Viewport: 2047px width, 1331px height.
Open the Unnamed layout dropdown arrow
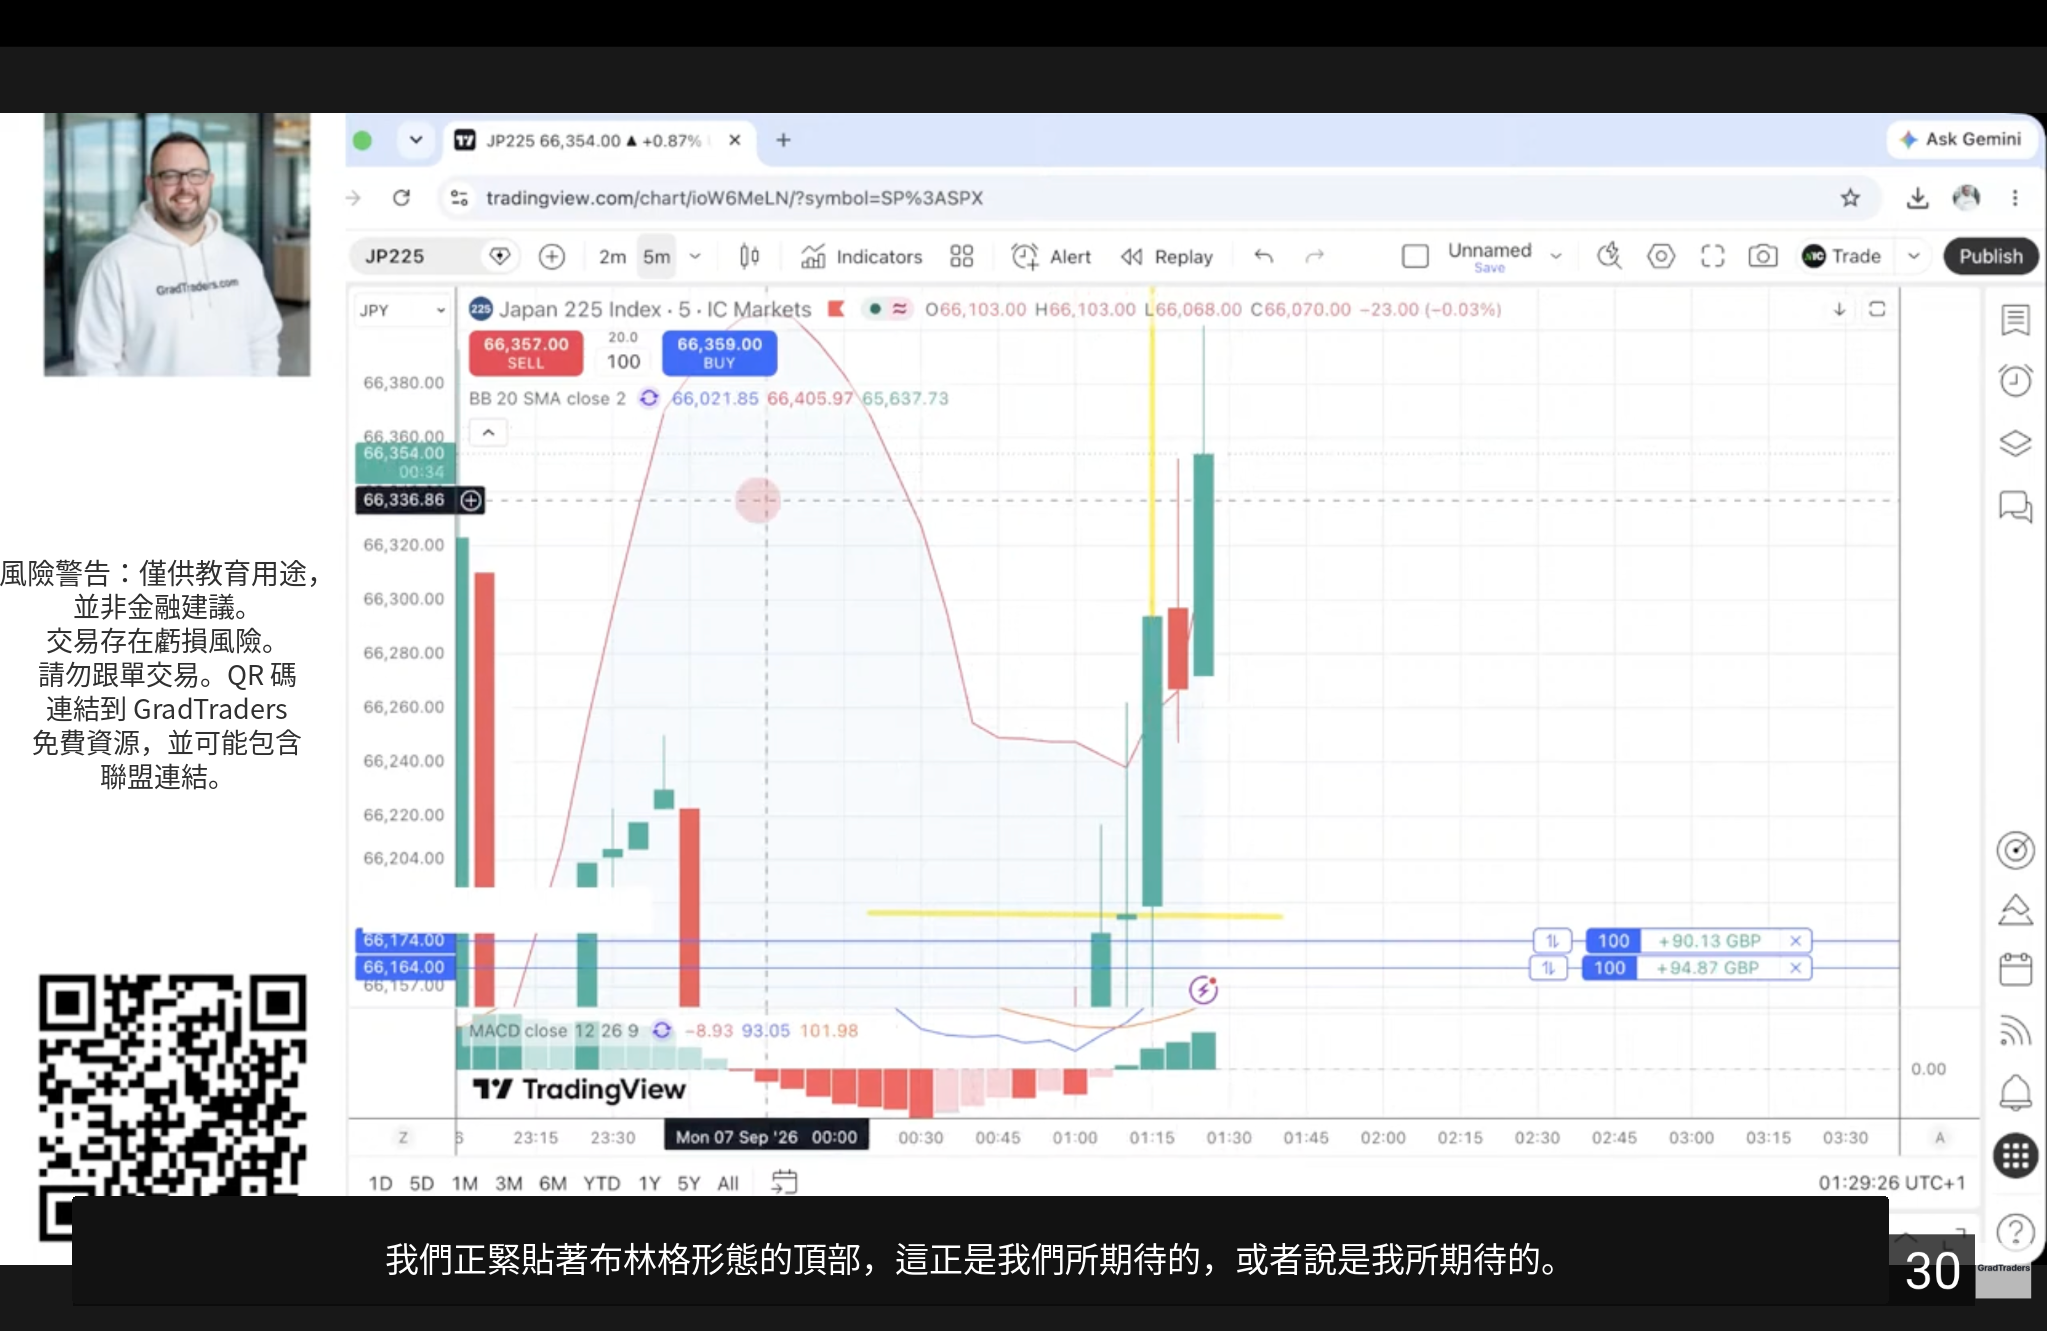[x=1556, y=257]
